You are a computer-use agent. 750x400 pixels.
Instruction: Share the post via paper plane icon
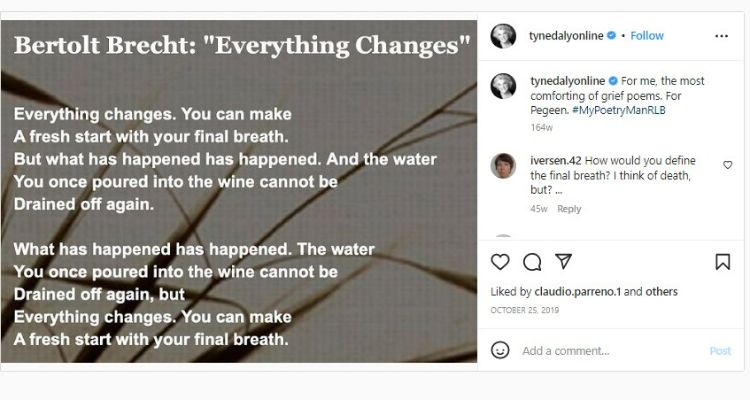(x=563, y=262)
